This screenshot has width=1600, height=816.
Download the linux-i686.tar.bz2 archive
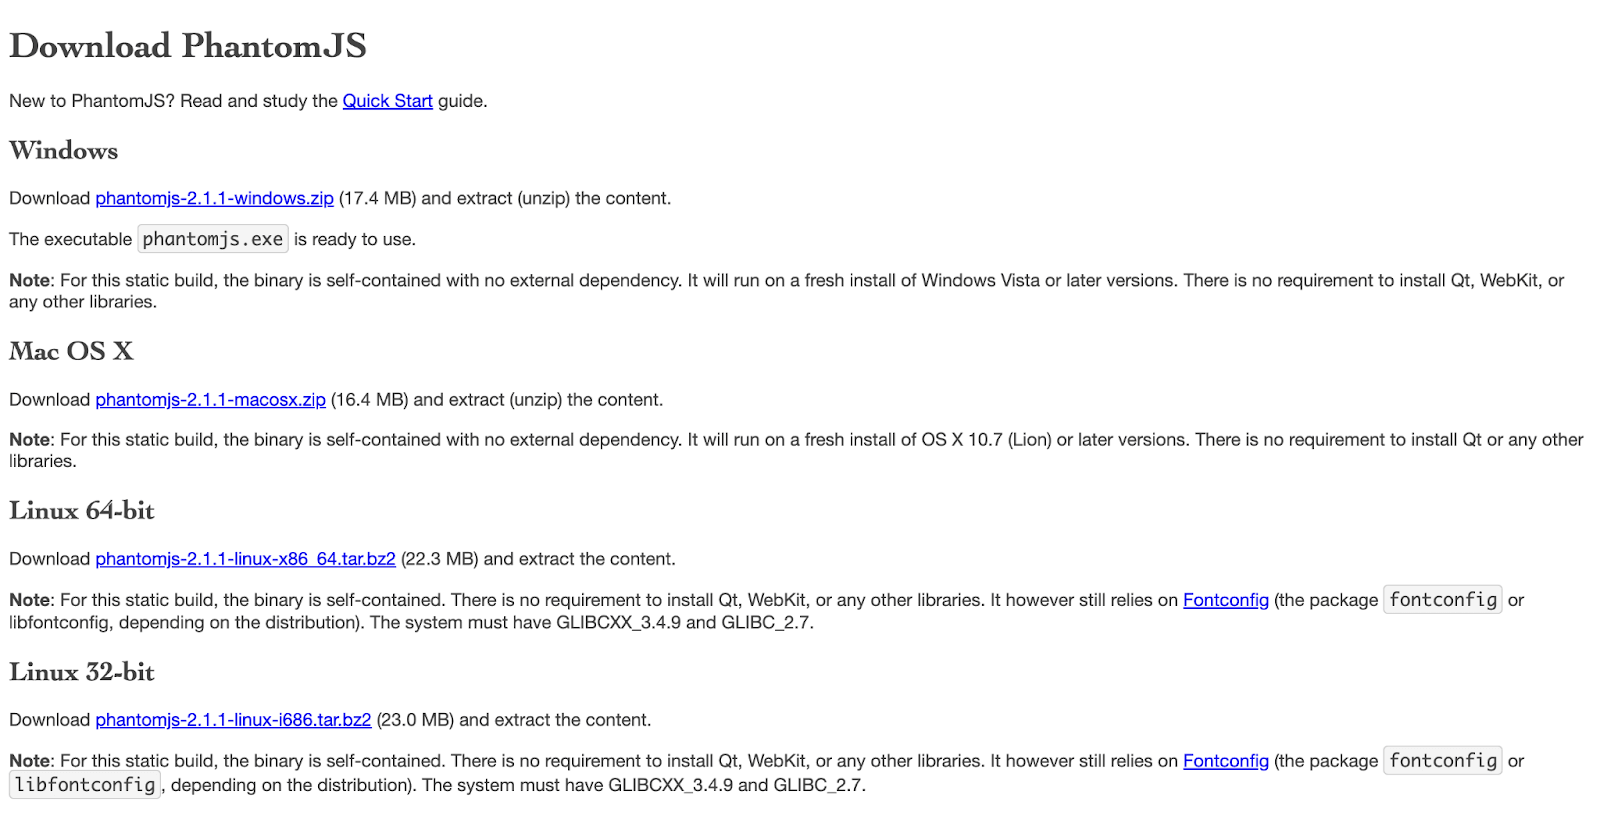(x=233, y=720)
